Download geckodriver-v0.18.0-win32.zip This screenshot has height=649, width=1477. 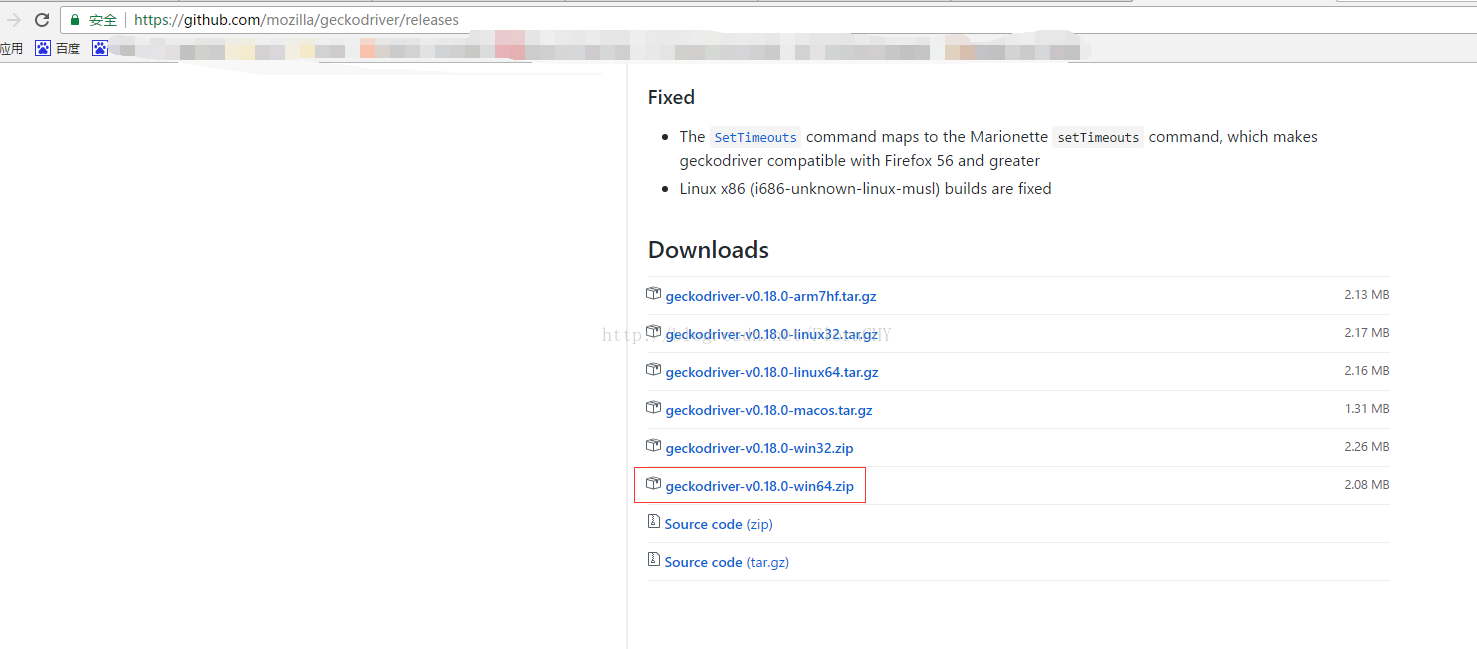click(760, 448)
